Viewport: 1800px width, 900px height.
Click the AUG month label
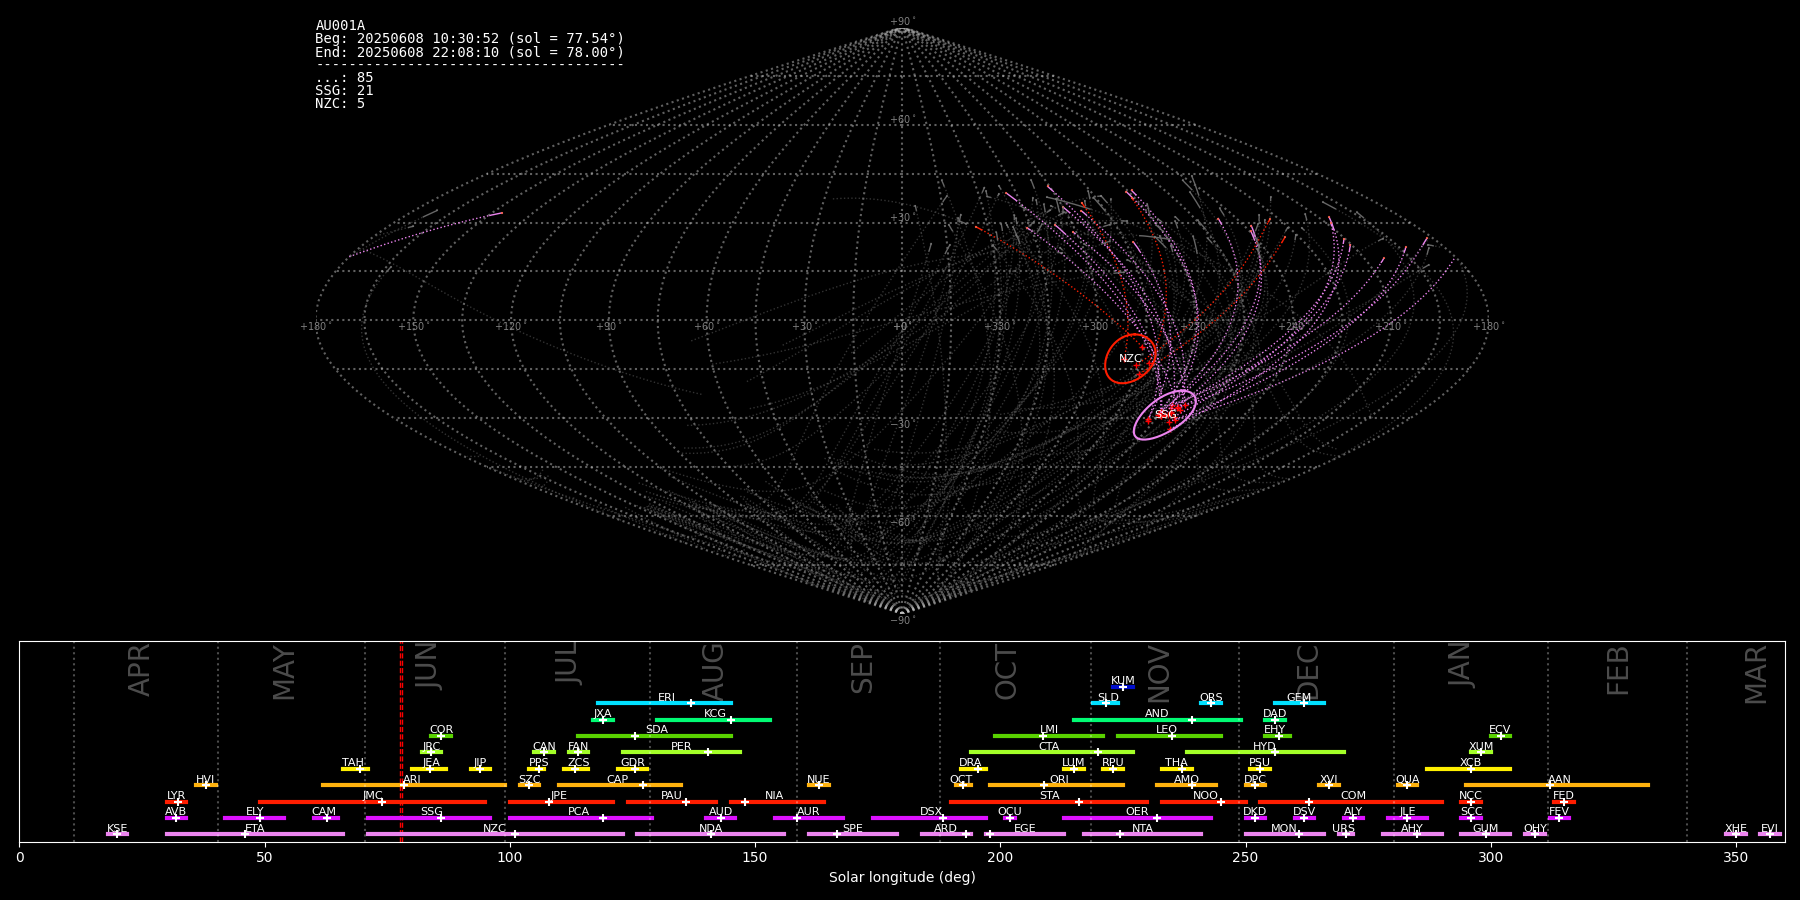pyautogui.click(x=713, y=672)
